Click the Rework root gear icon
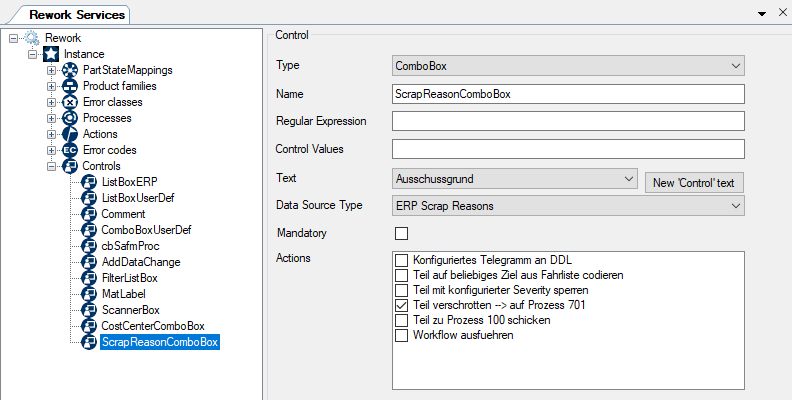 pos(32,38)
